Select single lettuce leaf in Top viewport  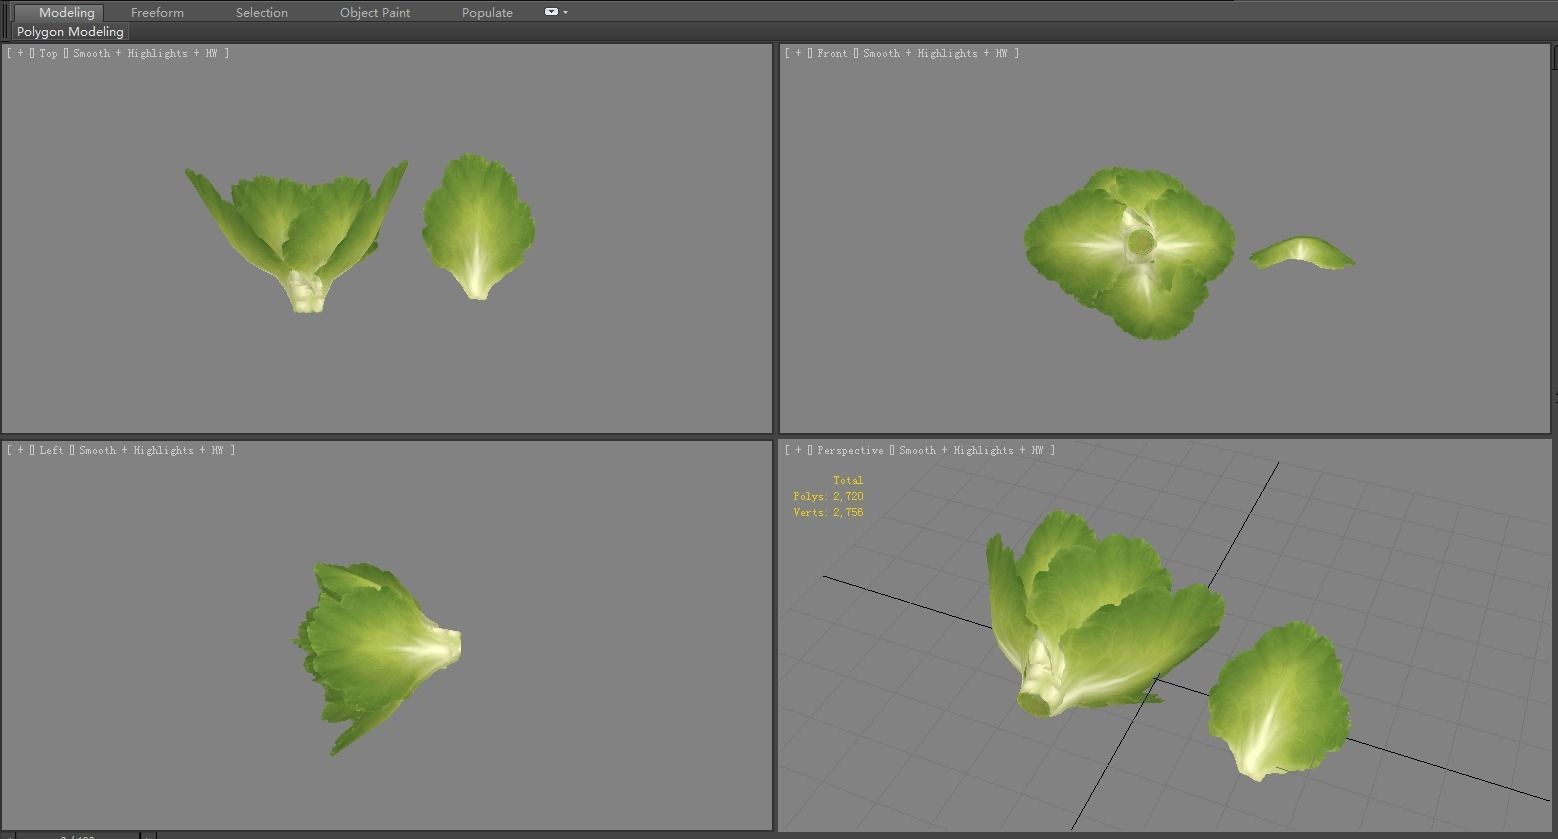point(478,226)
